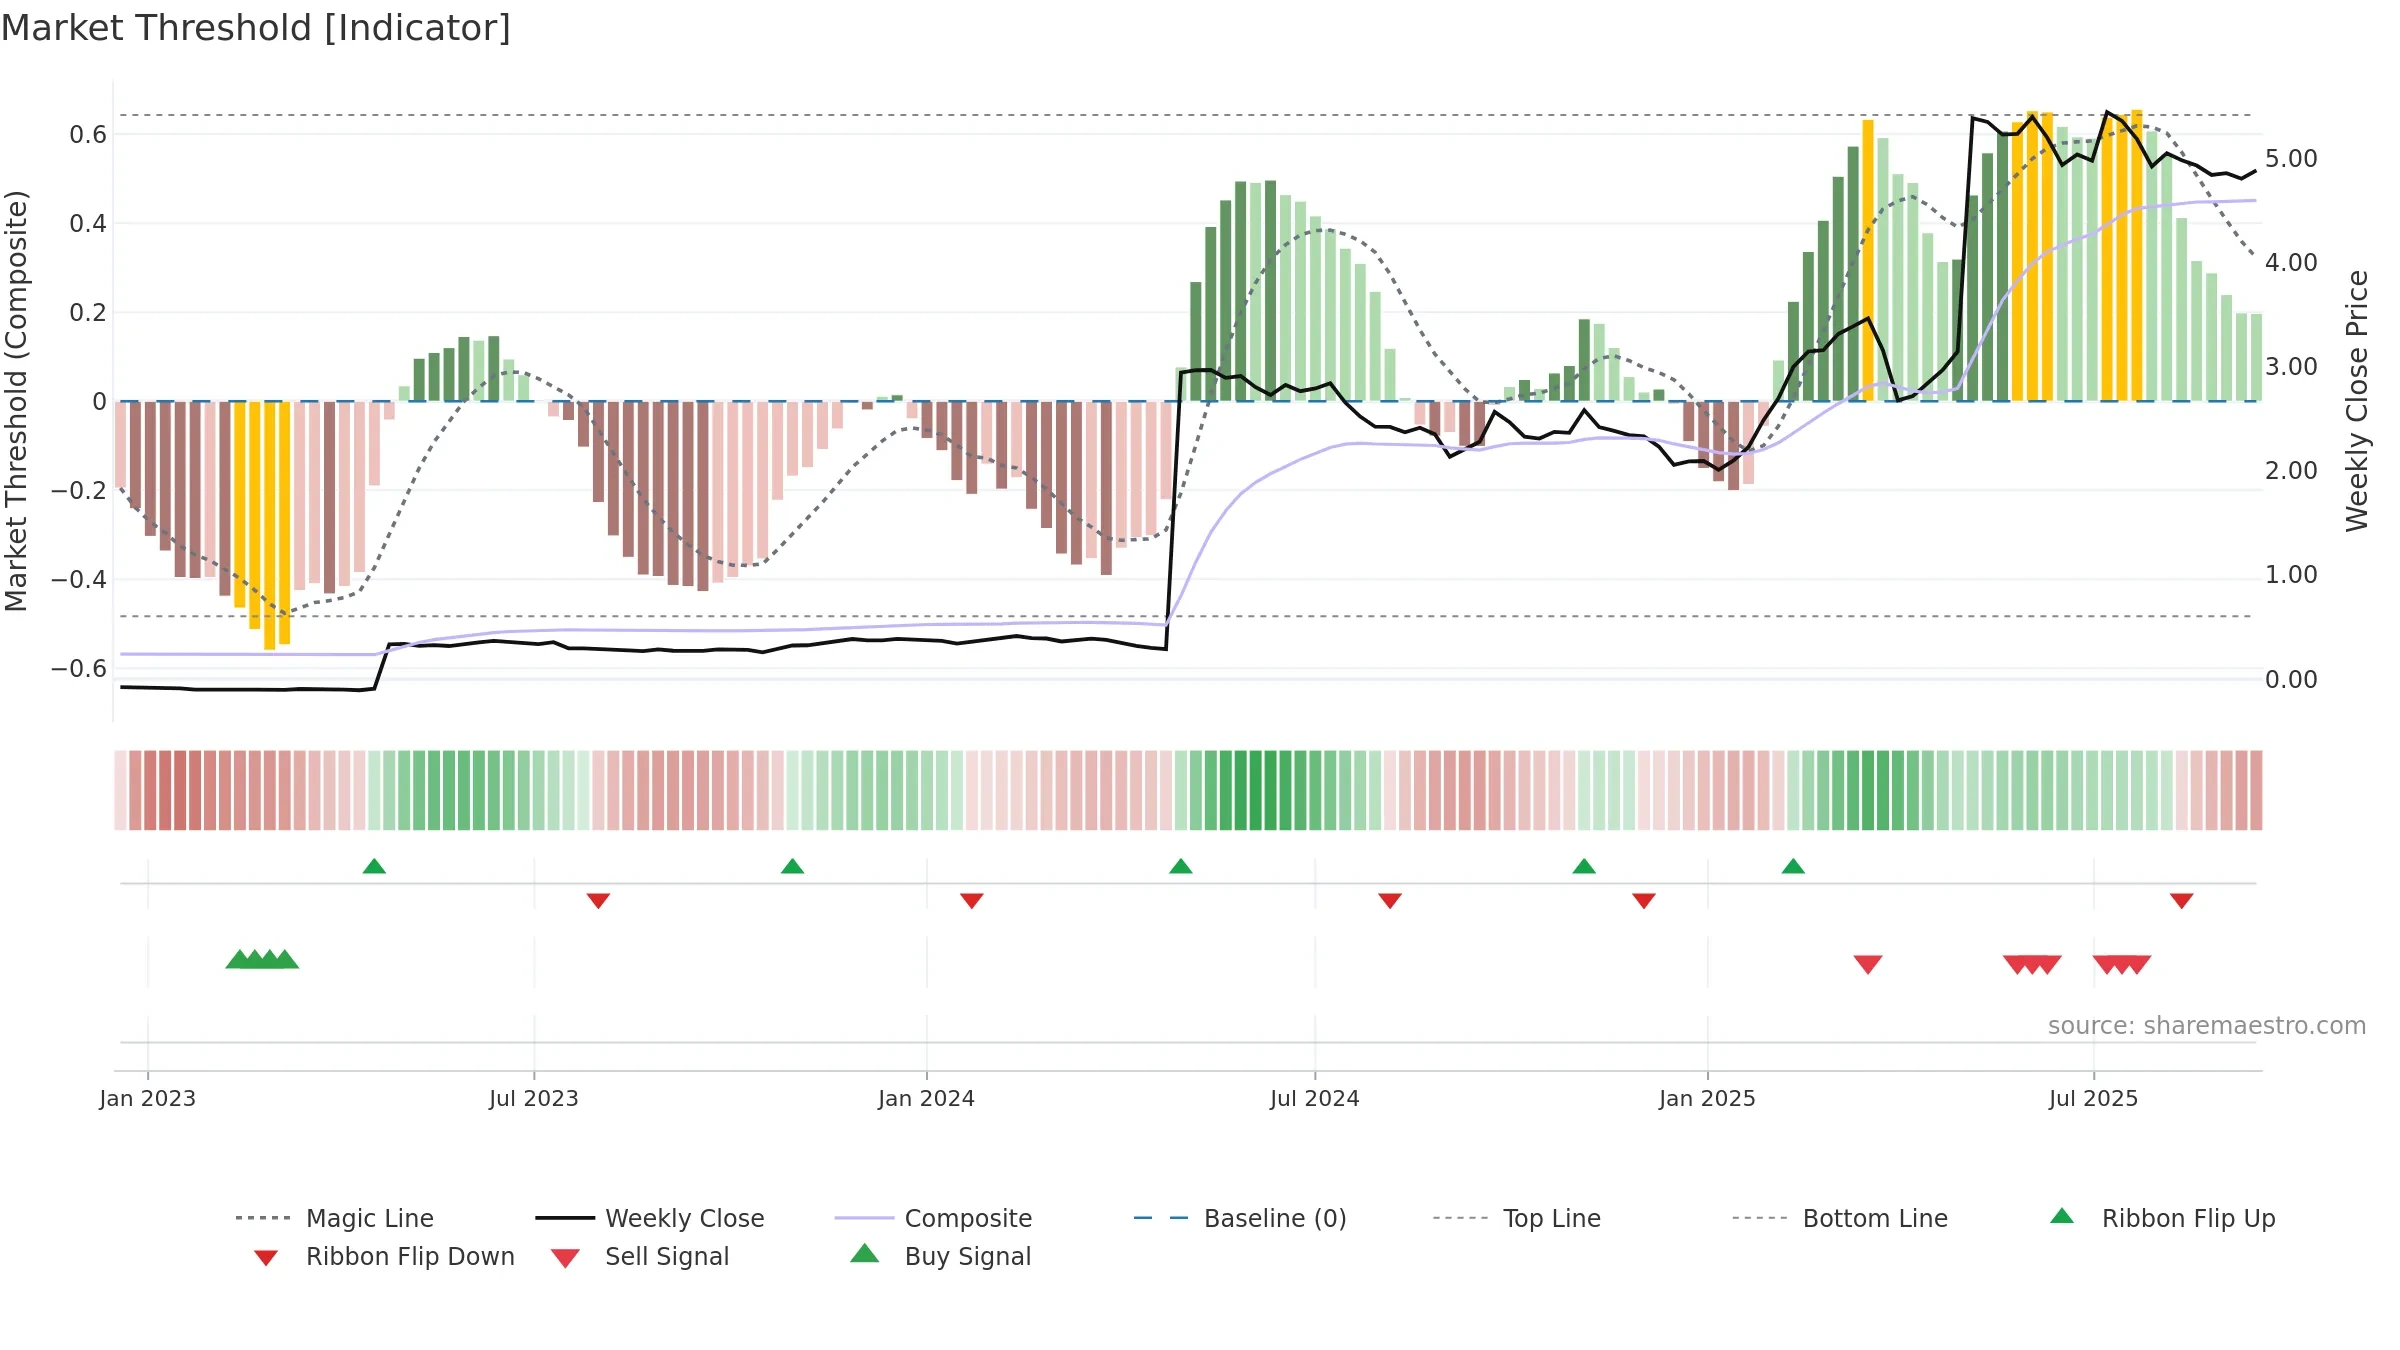Toggle the Buy Signal legend entry
Screen dimensions: 2400x1350
tap(940, 1256)
